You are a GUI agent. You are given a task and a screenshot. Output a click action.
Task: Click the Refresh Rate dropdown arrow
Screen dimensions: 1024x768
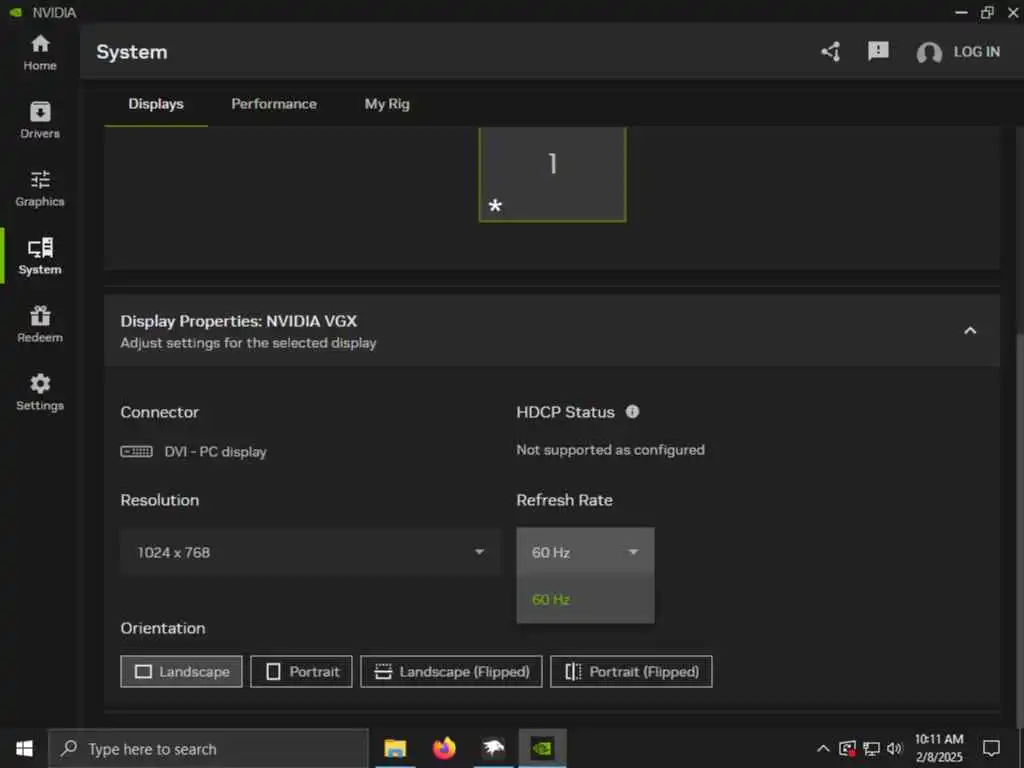633,552
